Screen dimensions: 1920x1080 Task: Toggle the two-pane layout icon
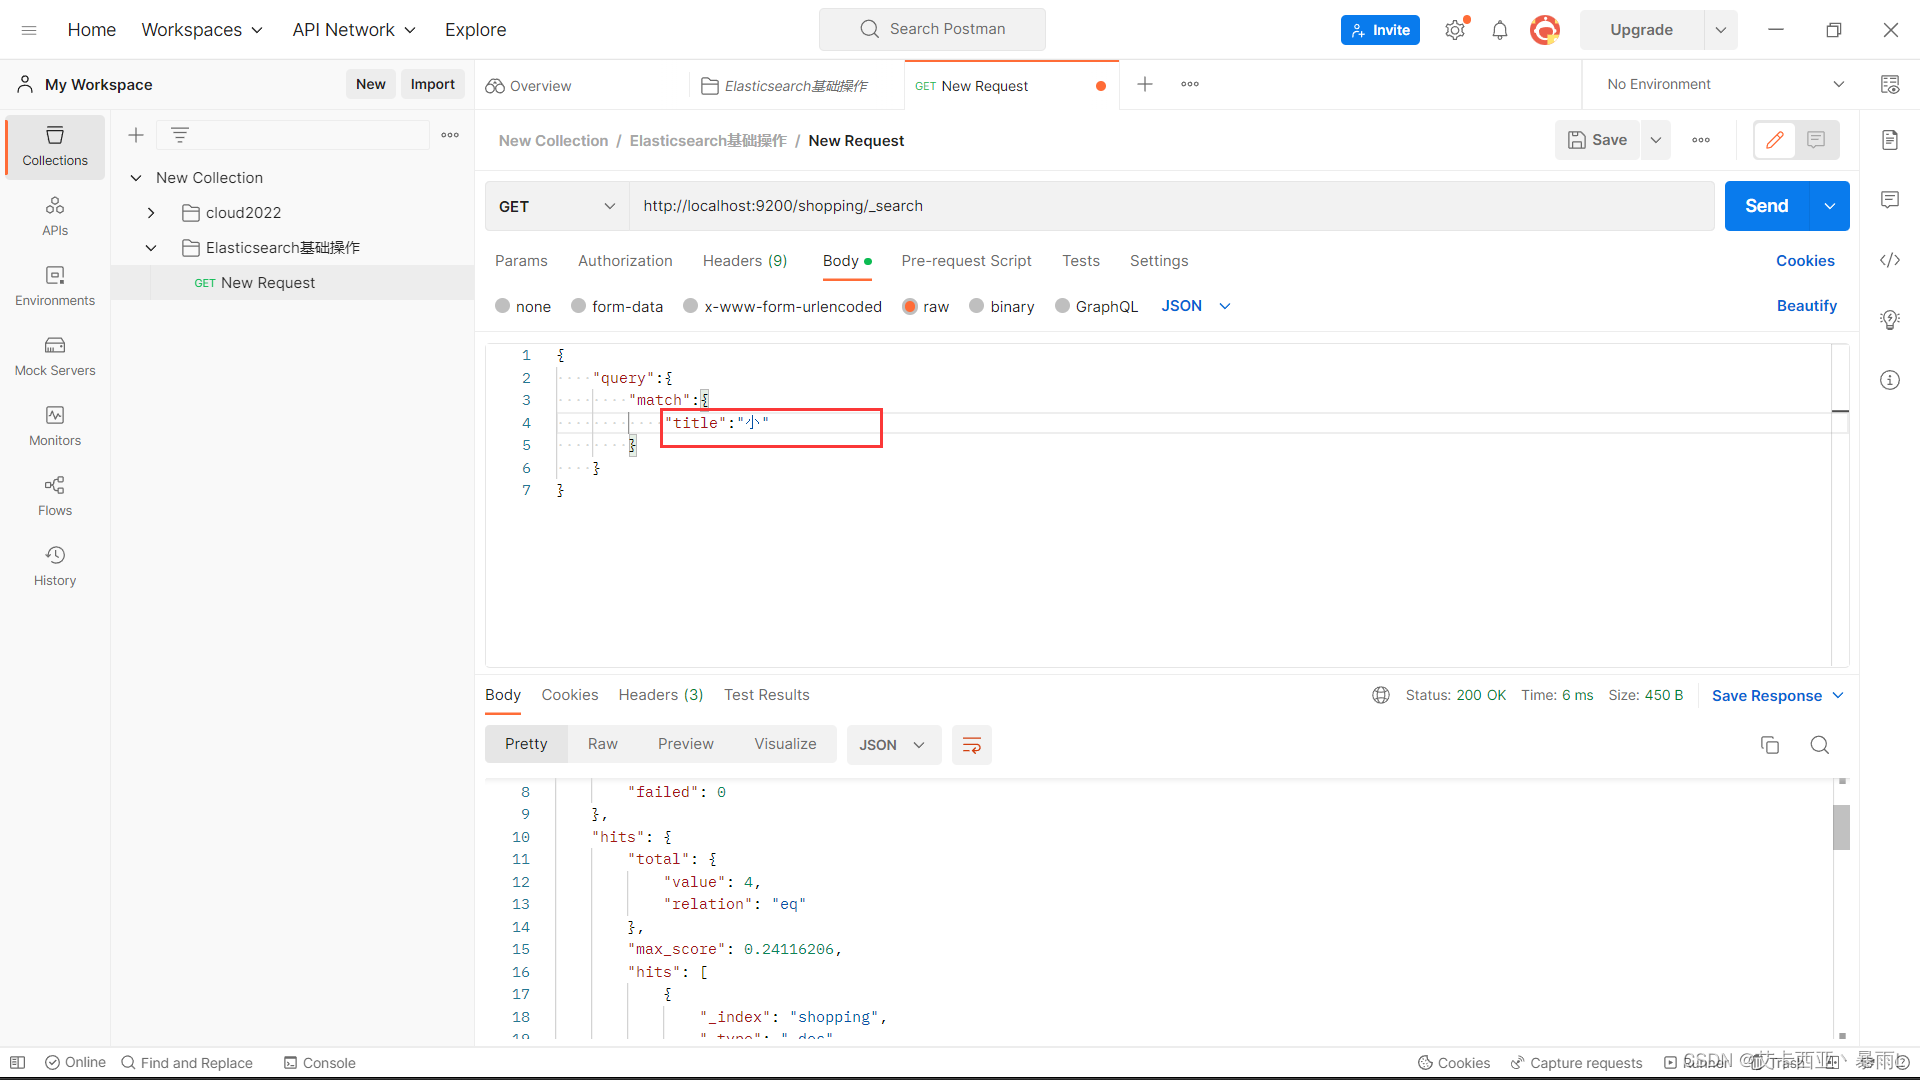(x=18, y=1062)
